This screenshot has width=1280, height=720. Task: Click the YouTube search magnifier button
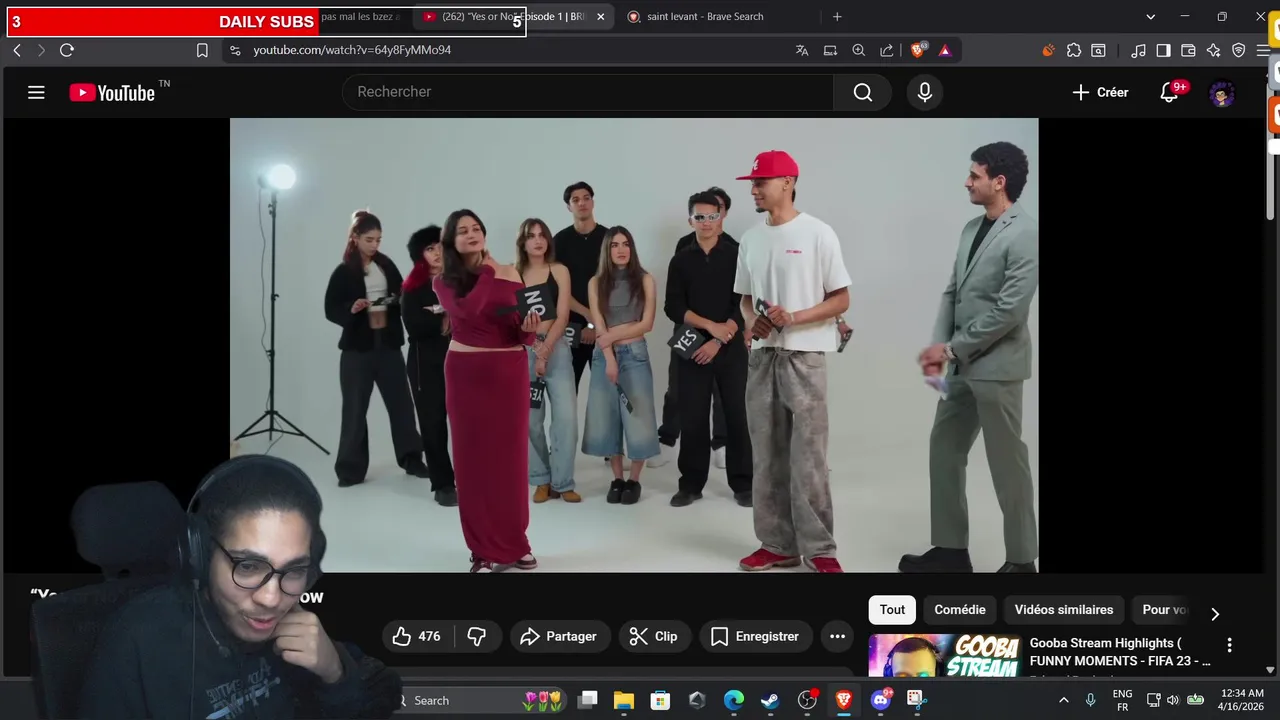[x=863, y=92]
